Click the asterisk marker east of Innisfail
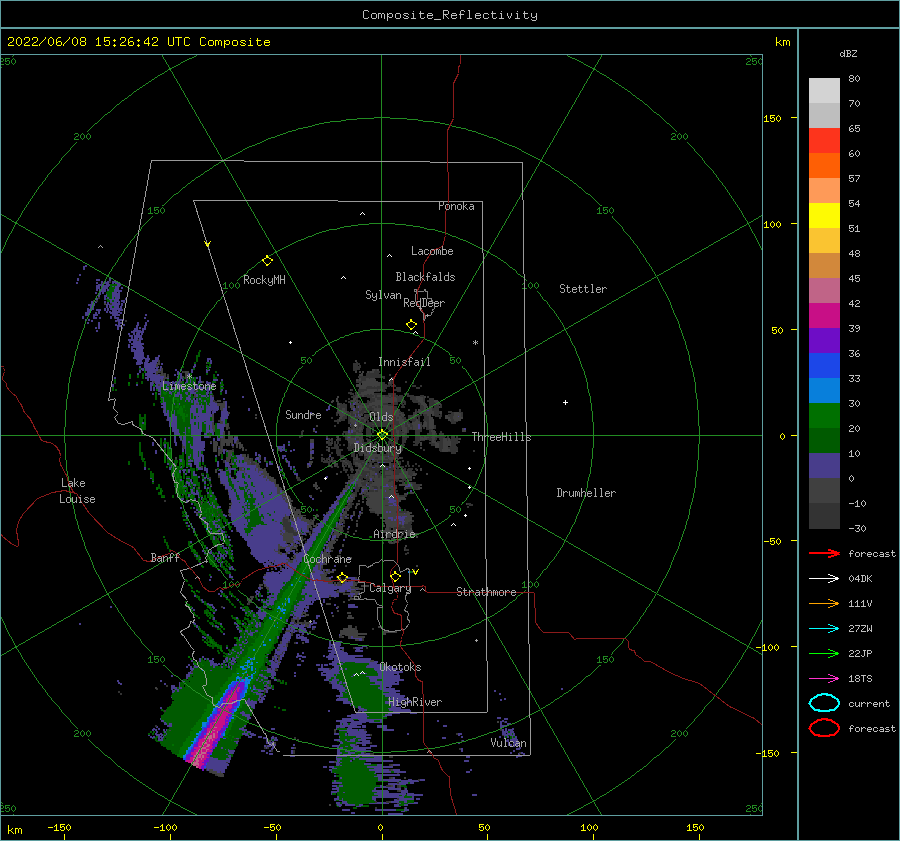This screenshot has height=841, width=900. pyautogui.click(x=475, y=343)
